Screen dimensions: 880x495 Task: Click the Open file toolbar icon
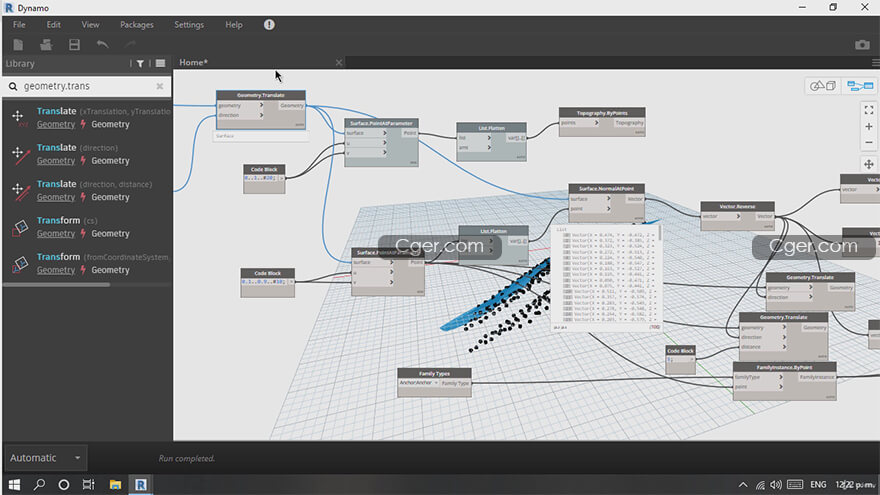[x=46, y=45]
